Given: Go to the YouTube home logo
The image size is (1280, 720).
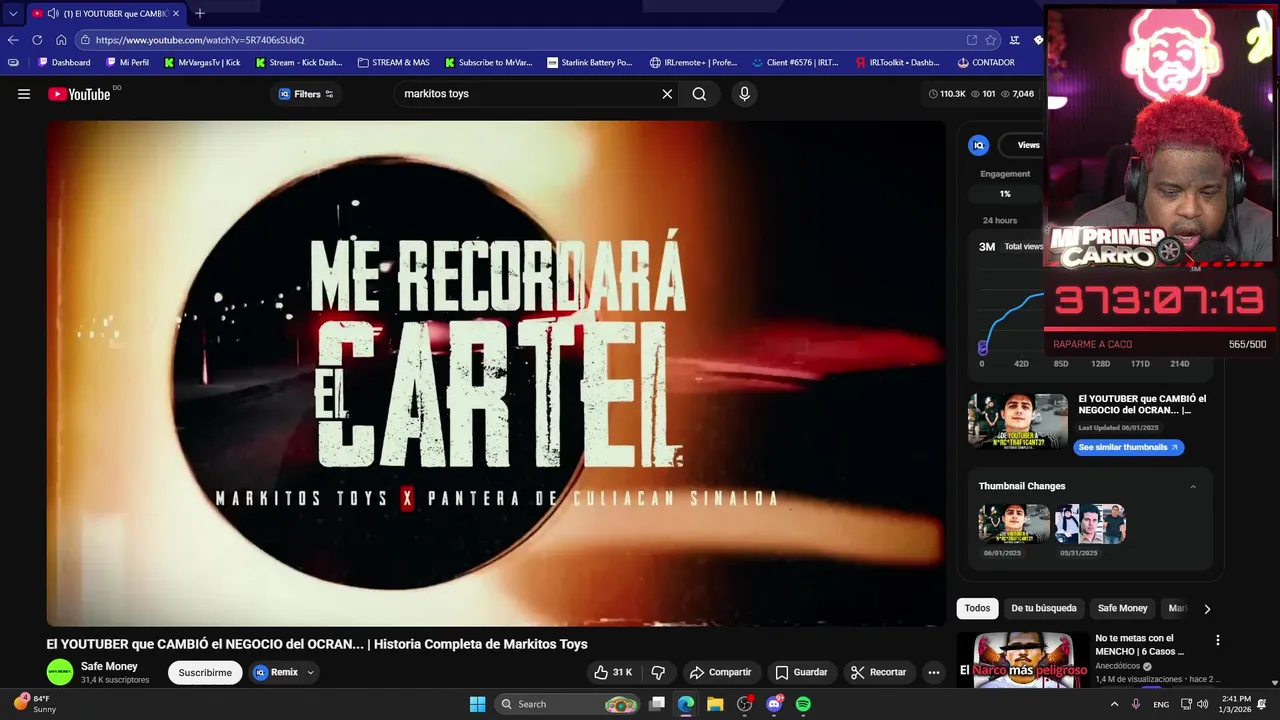Looking at the screenshot, I should pyautogui.click(x=79, y=94).
